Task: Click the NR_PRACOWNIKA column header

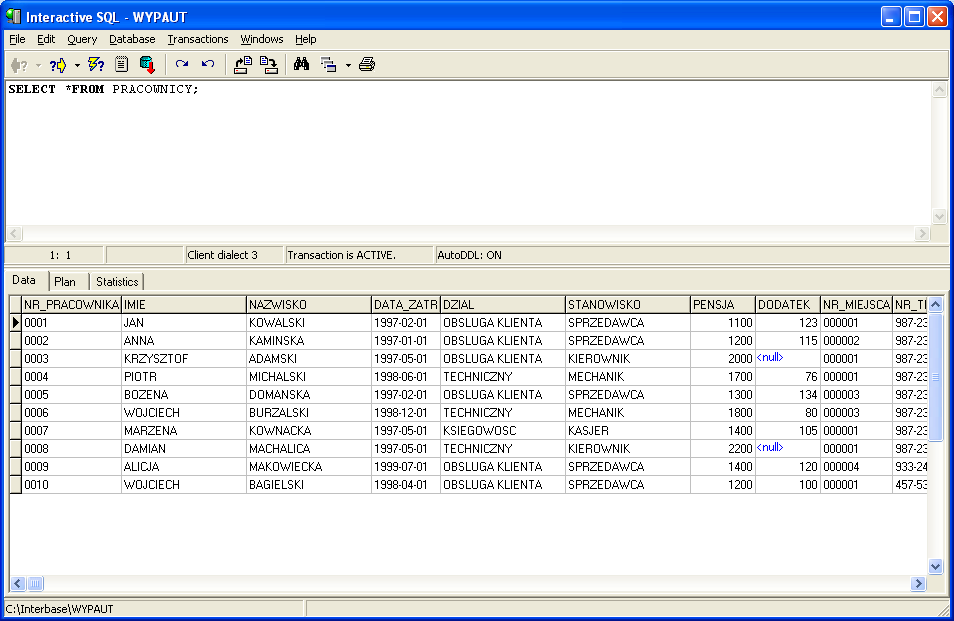Action: pos(71,305)
